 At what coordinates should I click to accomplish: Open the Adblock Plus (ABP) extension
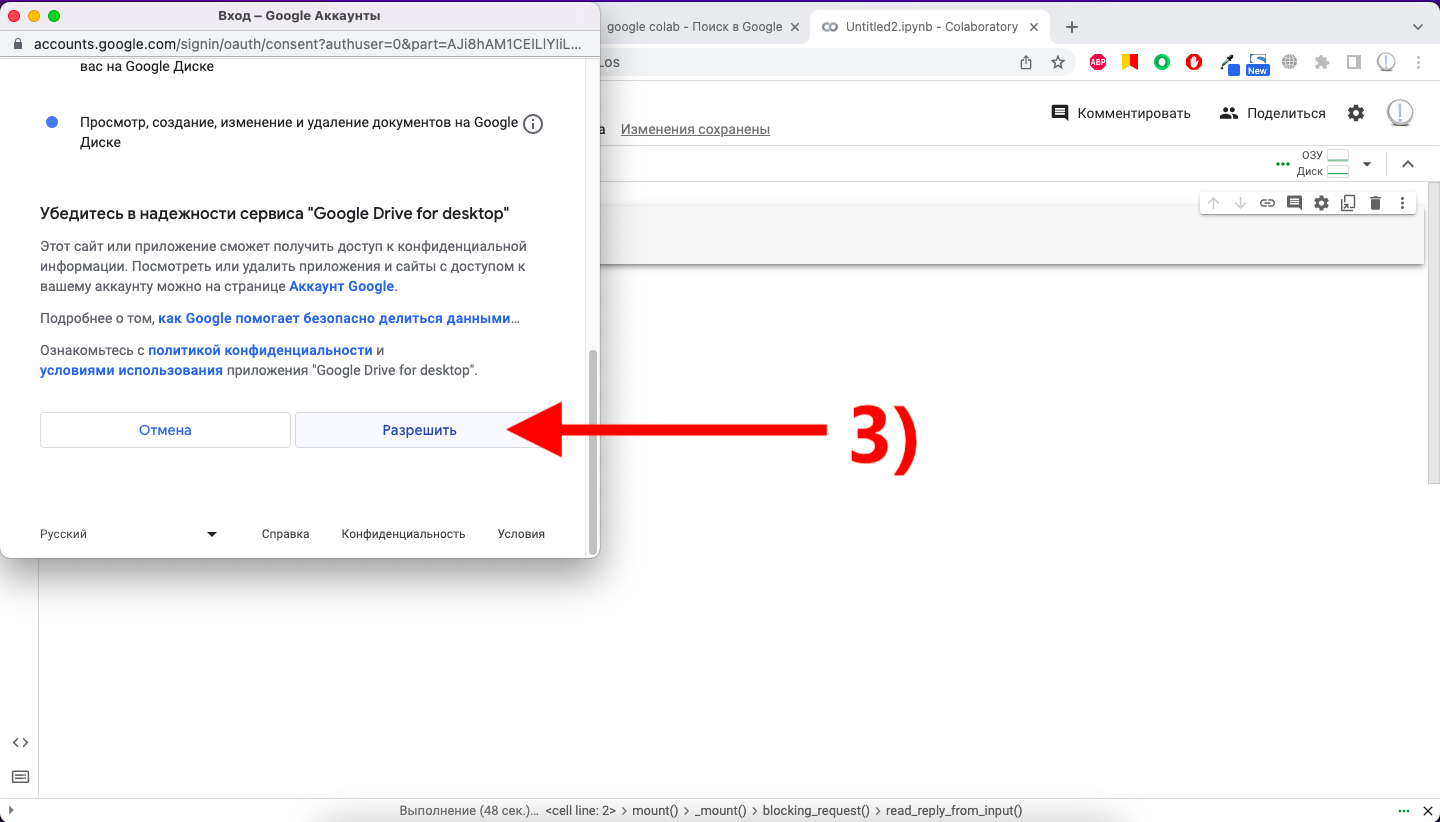(x=1098, y=62)
